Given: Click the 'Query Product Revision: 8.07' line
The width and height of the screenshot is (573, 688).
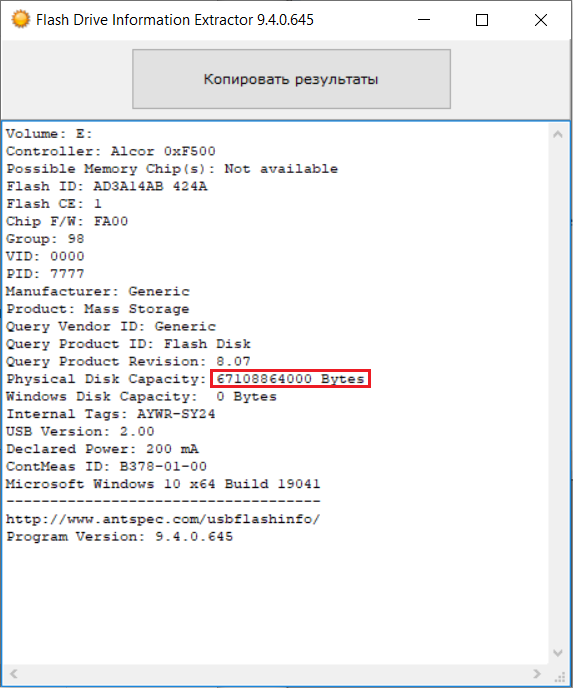Looking at the screenshot, I should click(x=129, y=362).
